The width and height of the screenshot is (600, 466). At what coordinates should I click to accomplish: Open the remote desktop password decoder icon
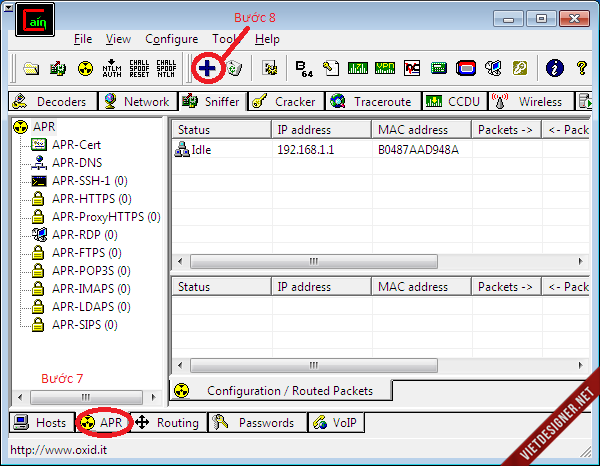[493, 69]
